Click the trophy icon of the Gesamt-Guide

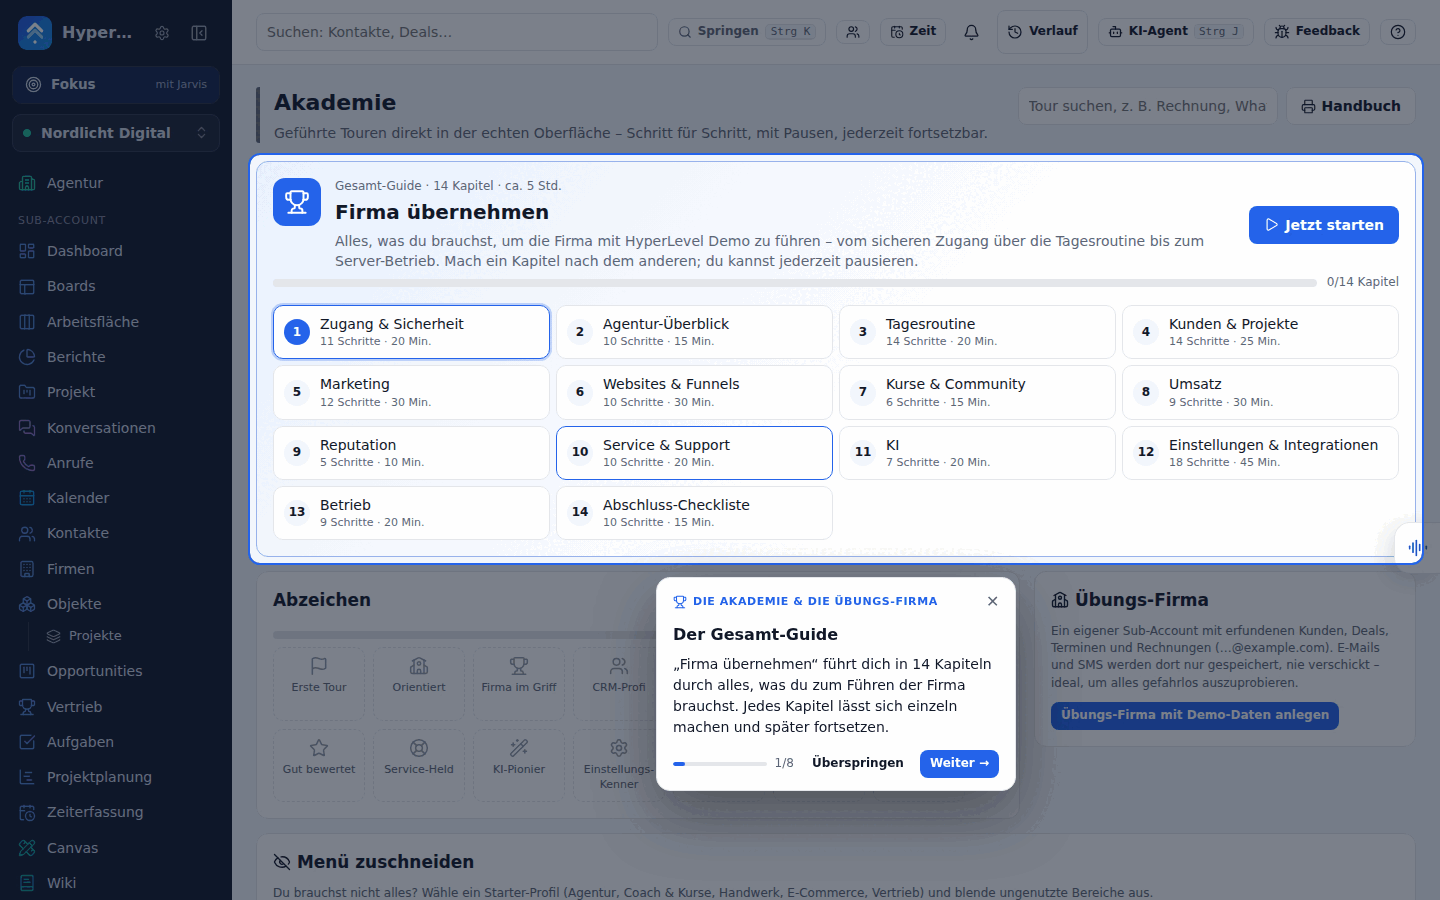click(297, 202)
